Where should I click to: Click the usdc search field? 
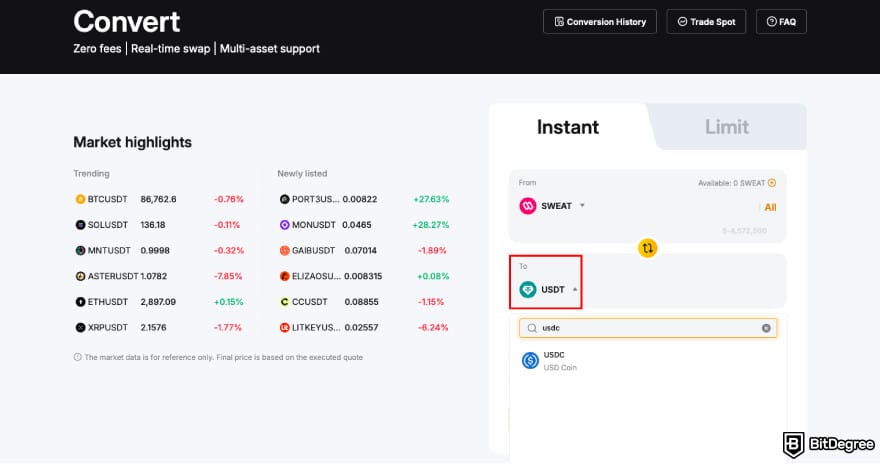click(x=648, y=328)
